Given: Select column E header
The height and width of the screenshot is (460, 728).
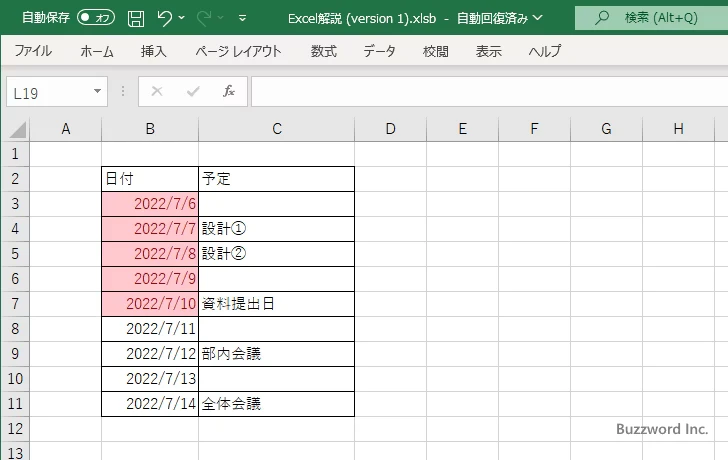Looking at the screenshot, I should pos(462,129).
